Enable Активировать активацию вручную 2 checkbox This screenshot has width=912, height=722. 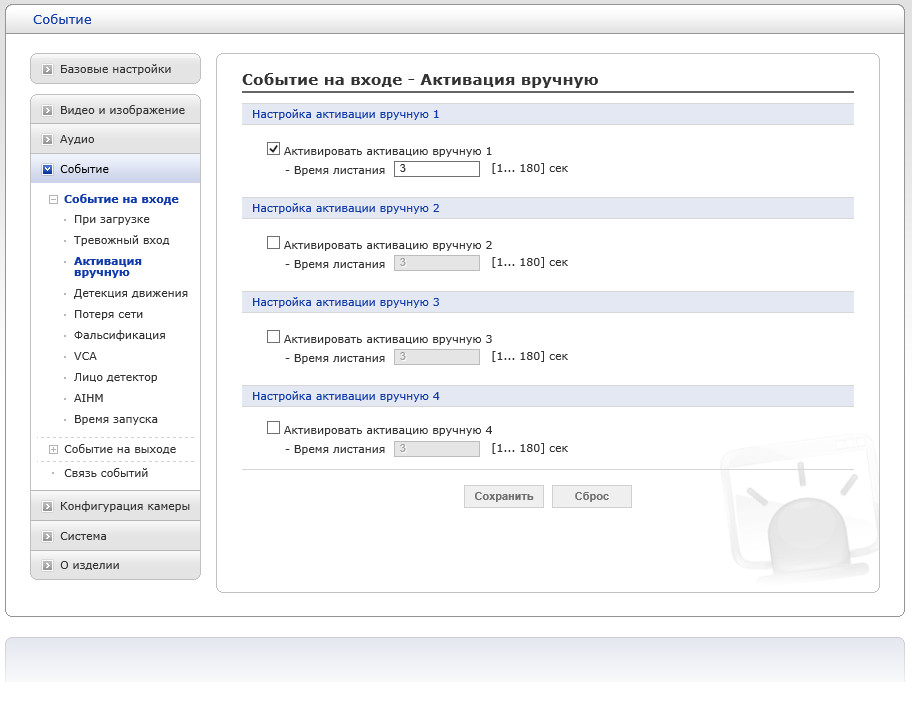coord(273,243)
